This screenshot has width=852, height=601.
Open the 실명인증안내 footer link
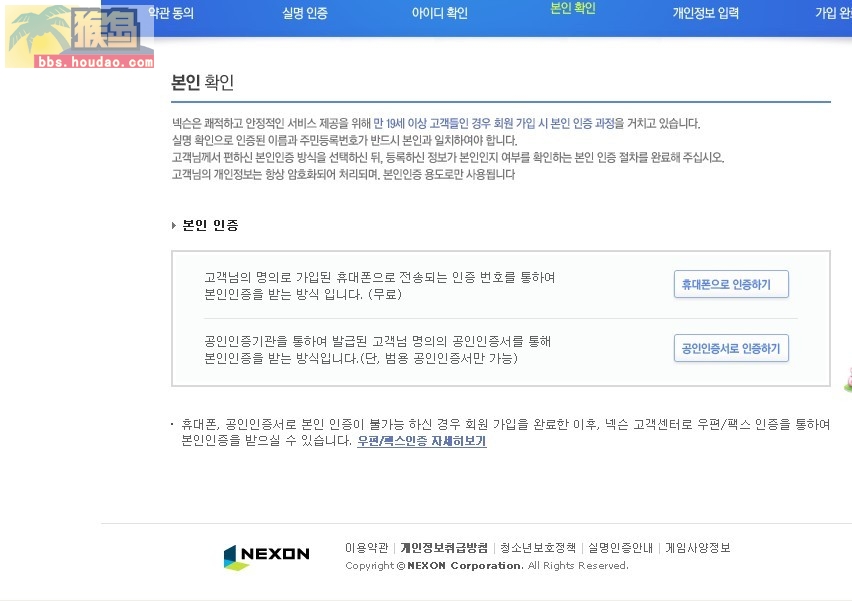pos(621,548)
